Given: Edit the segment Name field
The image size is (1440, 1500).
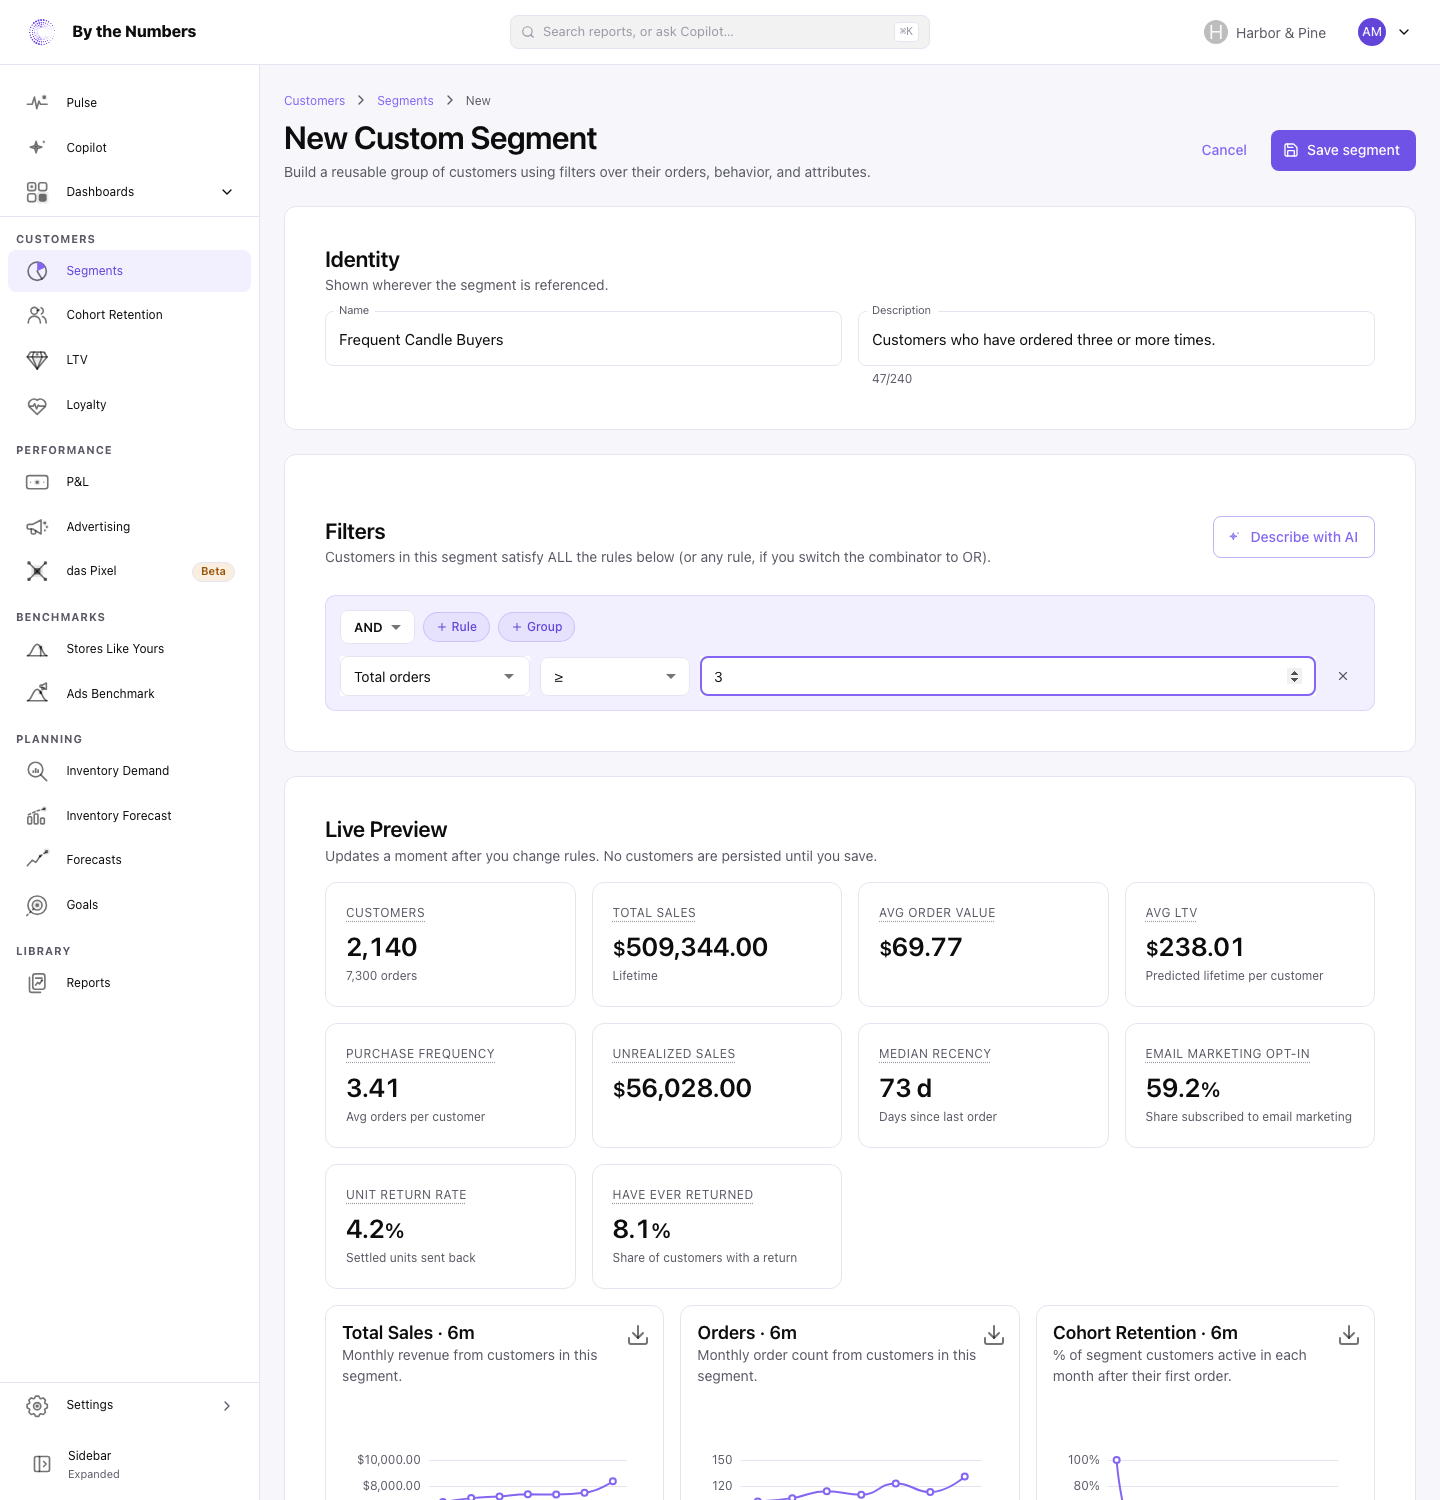Looking at the screenshot, I should click(583, 340).
